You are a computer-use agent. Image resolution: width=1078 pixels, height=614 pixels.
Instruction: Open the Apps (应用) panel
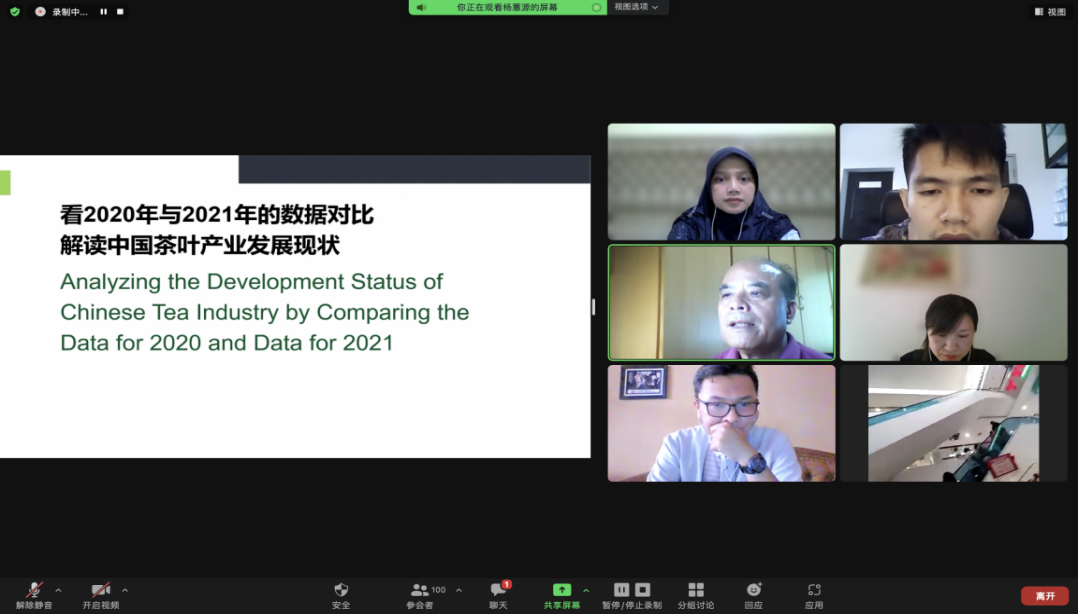tap(813, 593)
